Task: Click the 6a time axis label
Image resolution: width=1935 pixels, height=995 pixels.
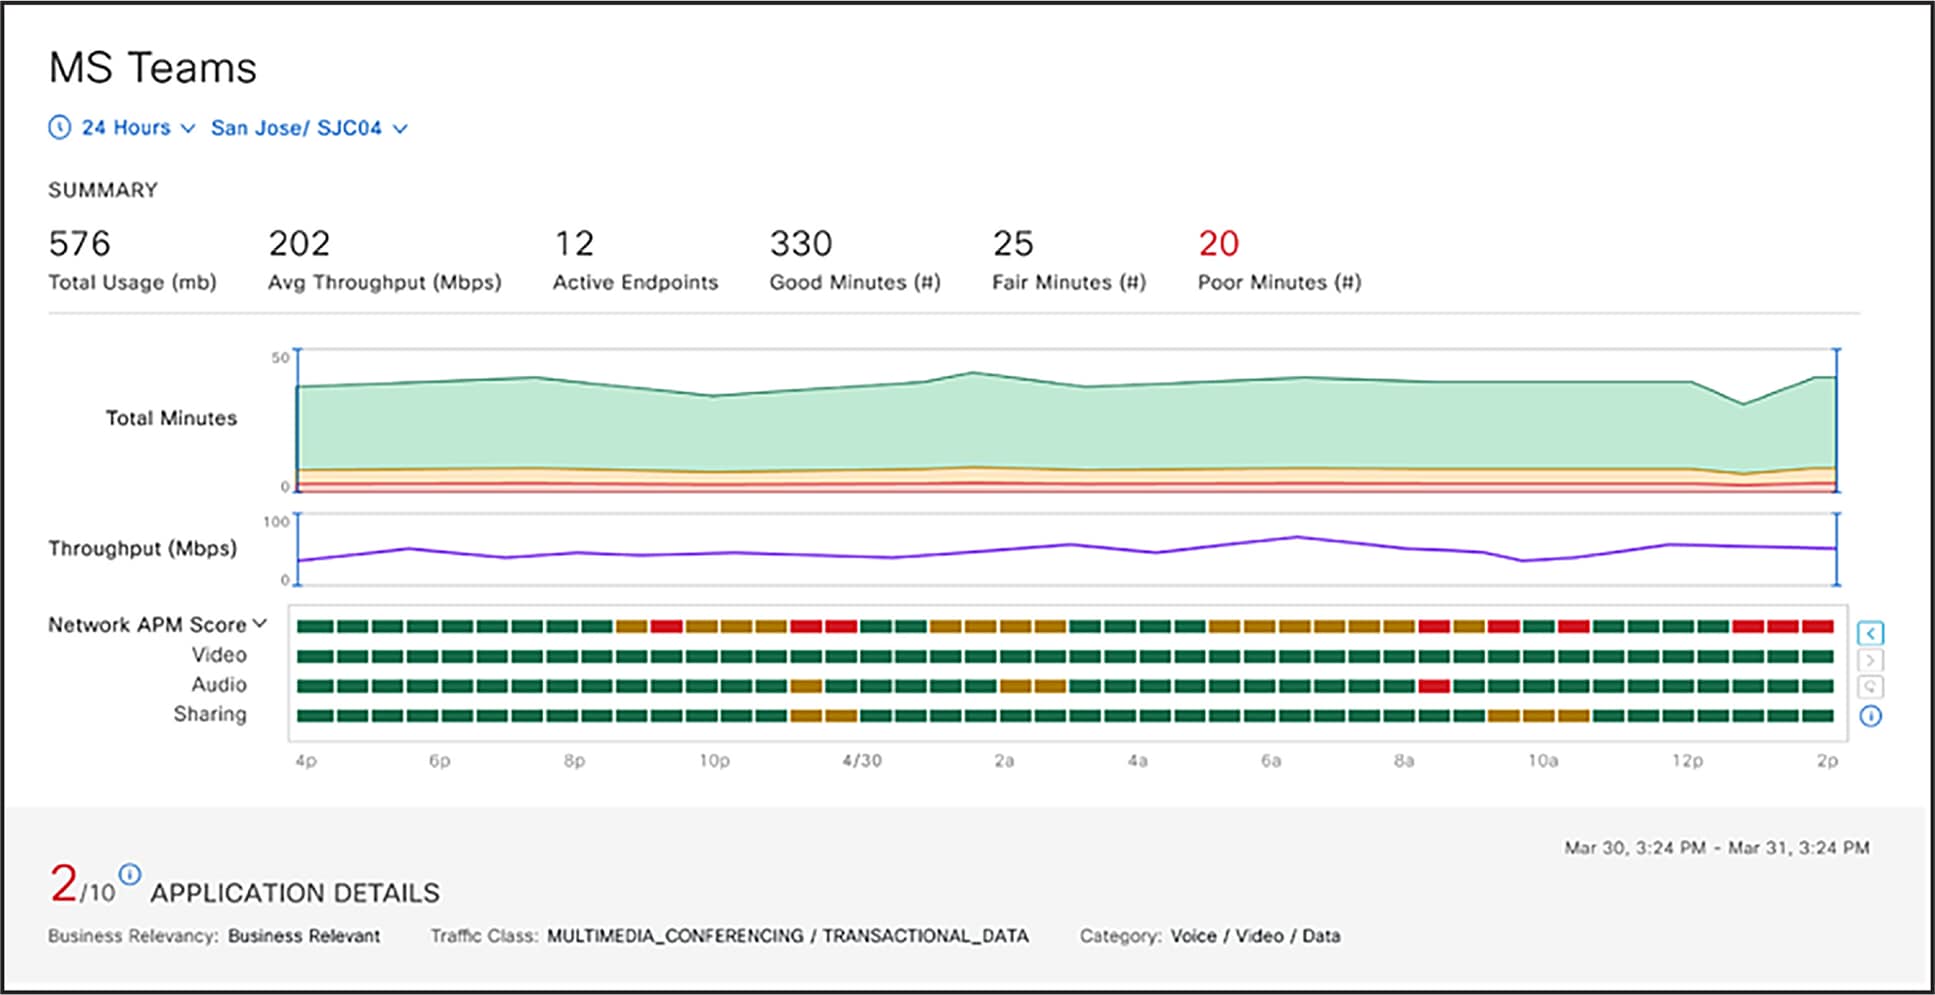Action: [x=1271, y=761]
